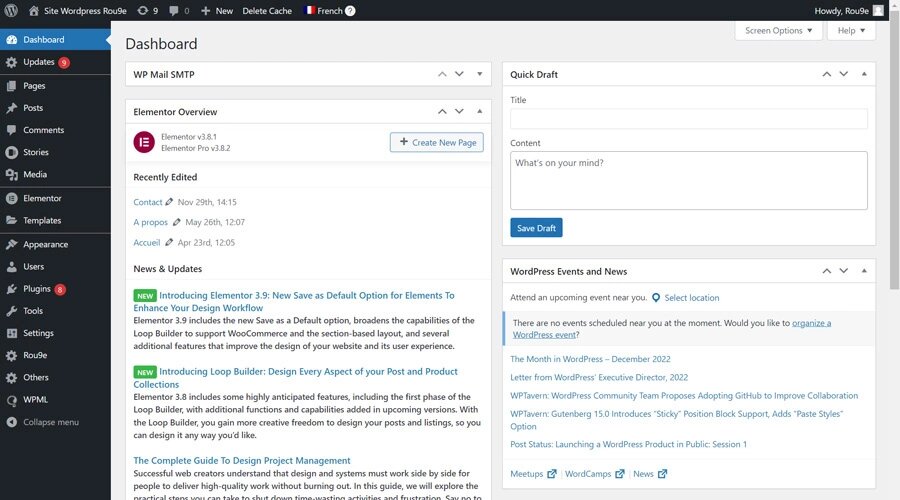Screen dimensions: 900x500
Task: Open Introducing Loop Builder article link
Action: tap(296, 378)
